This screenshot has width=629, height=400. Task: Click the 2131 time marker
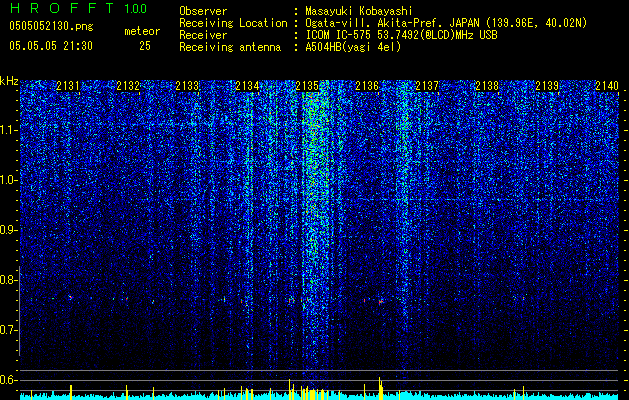coord(68,85)
